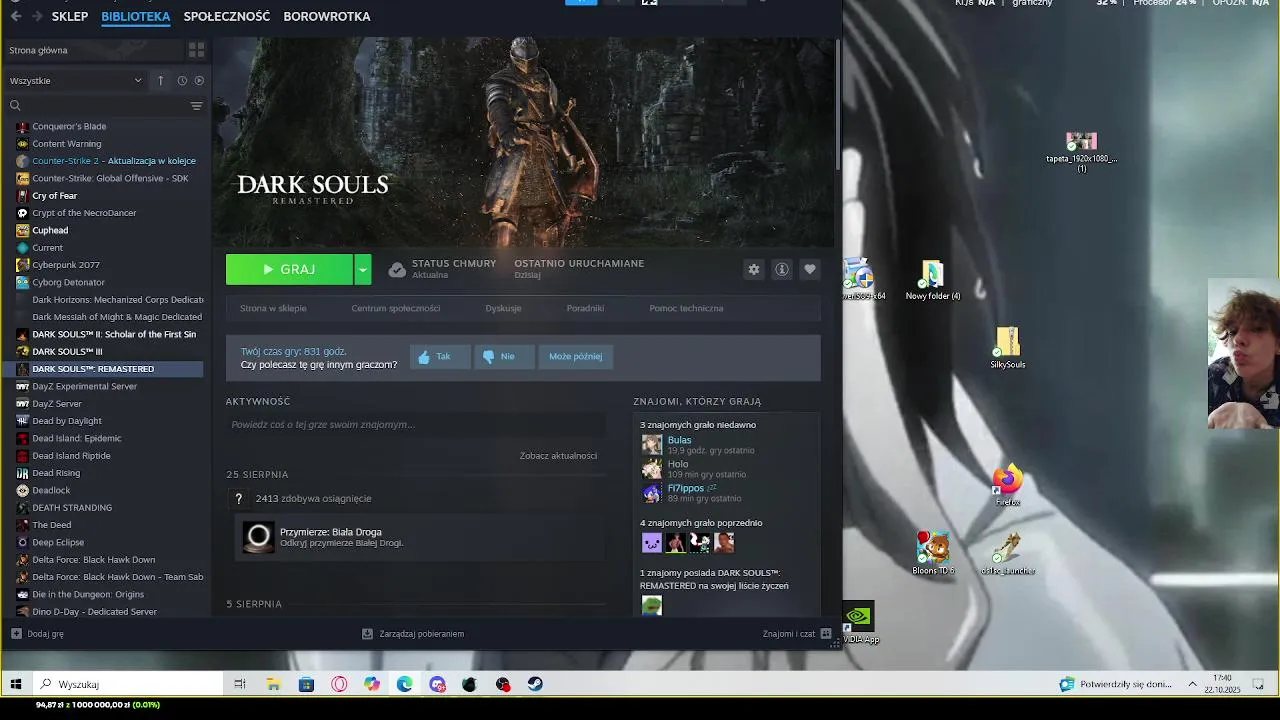Open Znajomi i czat friends chat

click(797, 634)
